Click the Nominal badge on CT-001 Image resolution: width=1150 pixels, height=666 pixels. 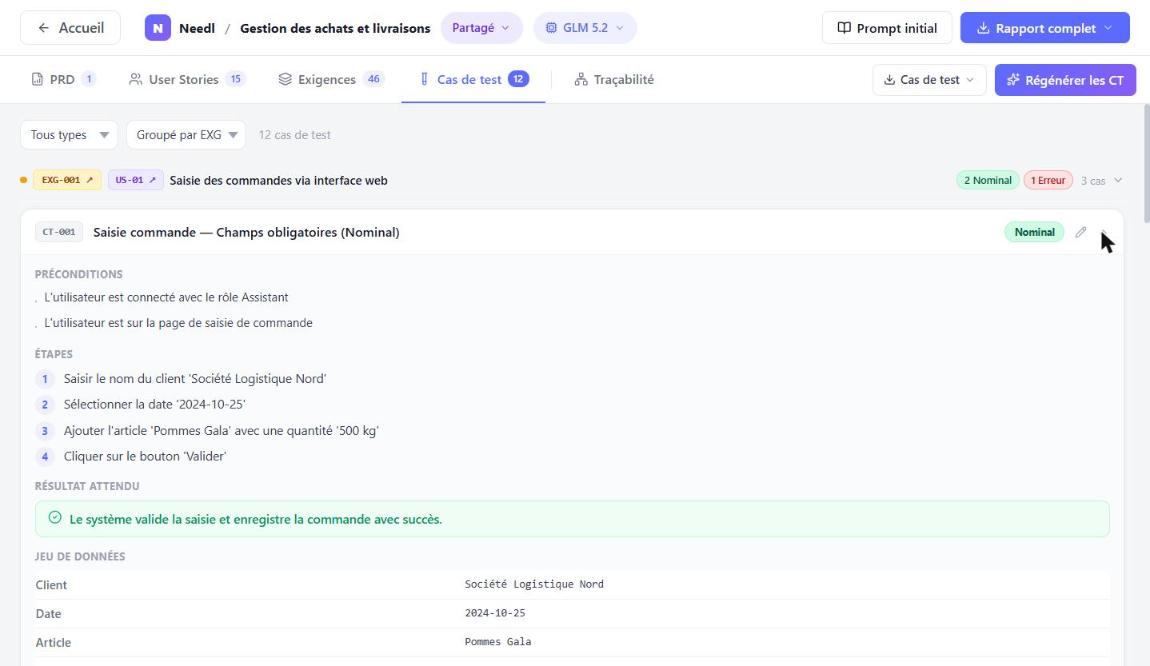pos(1034,232)
